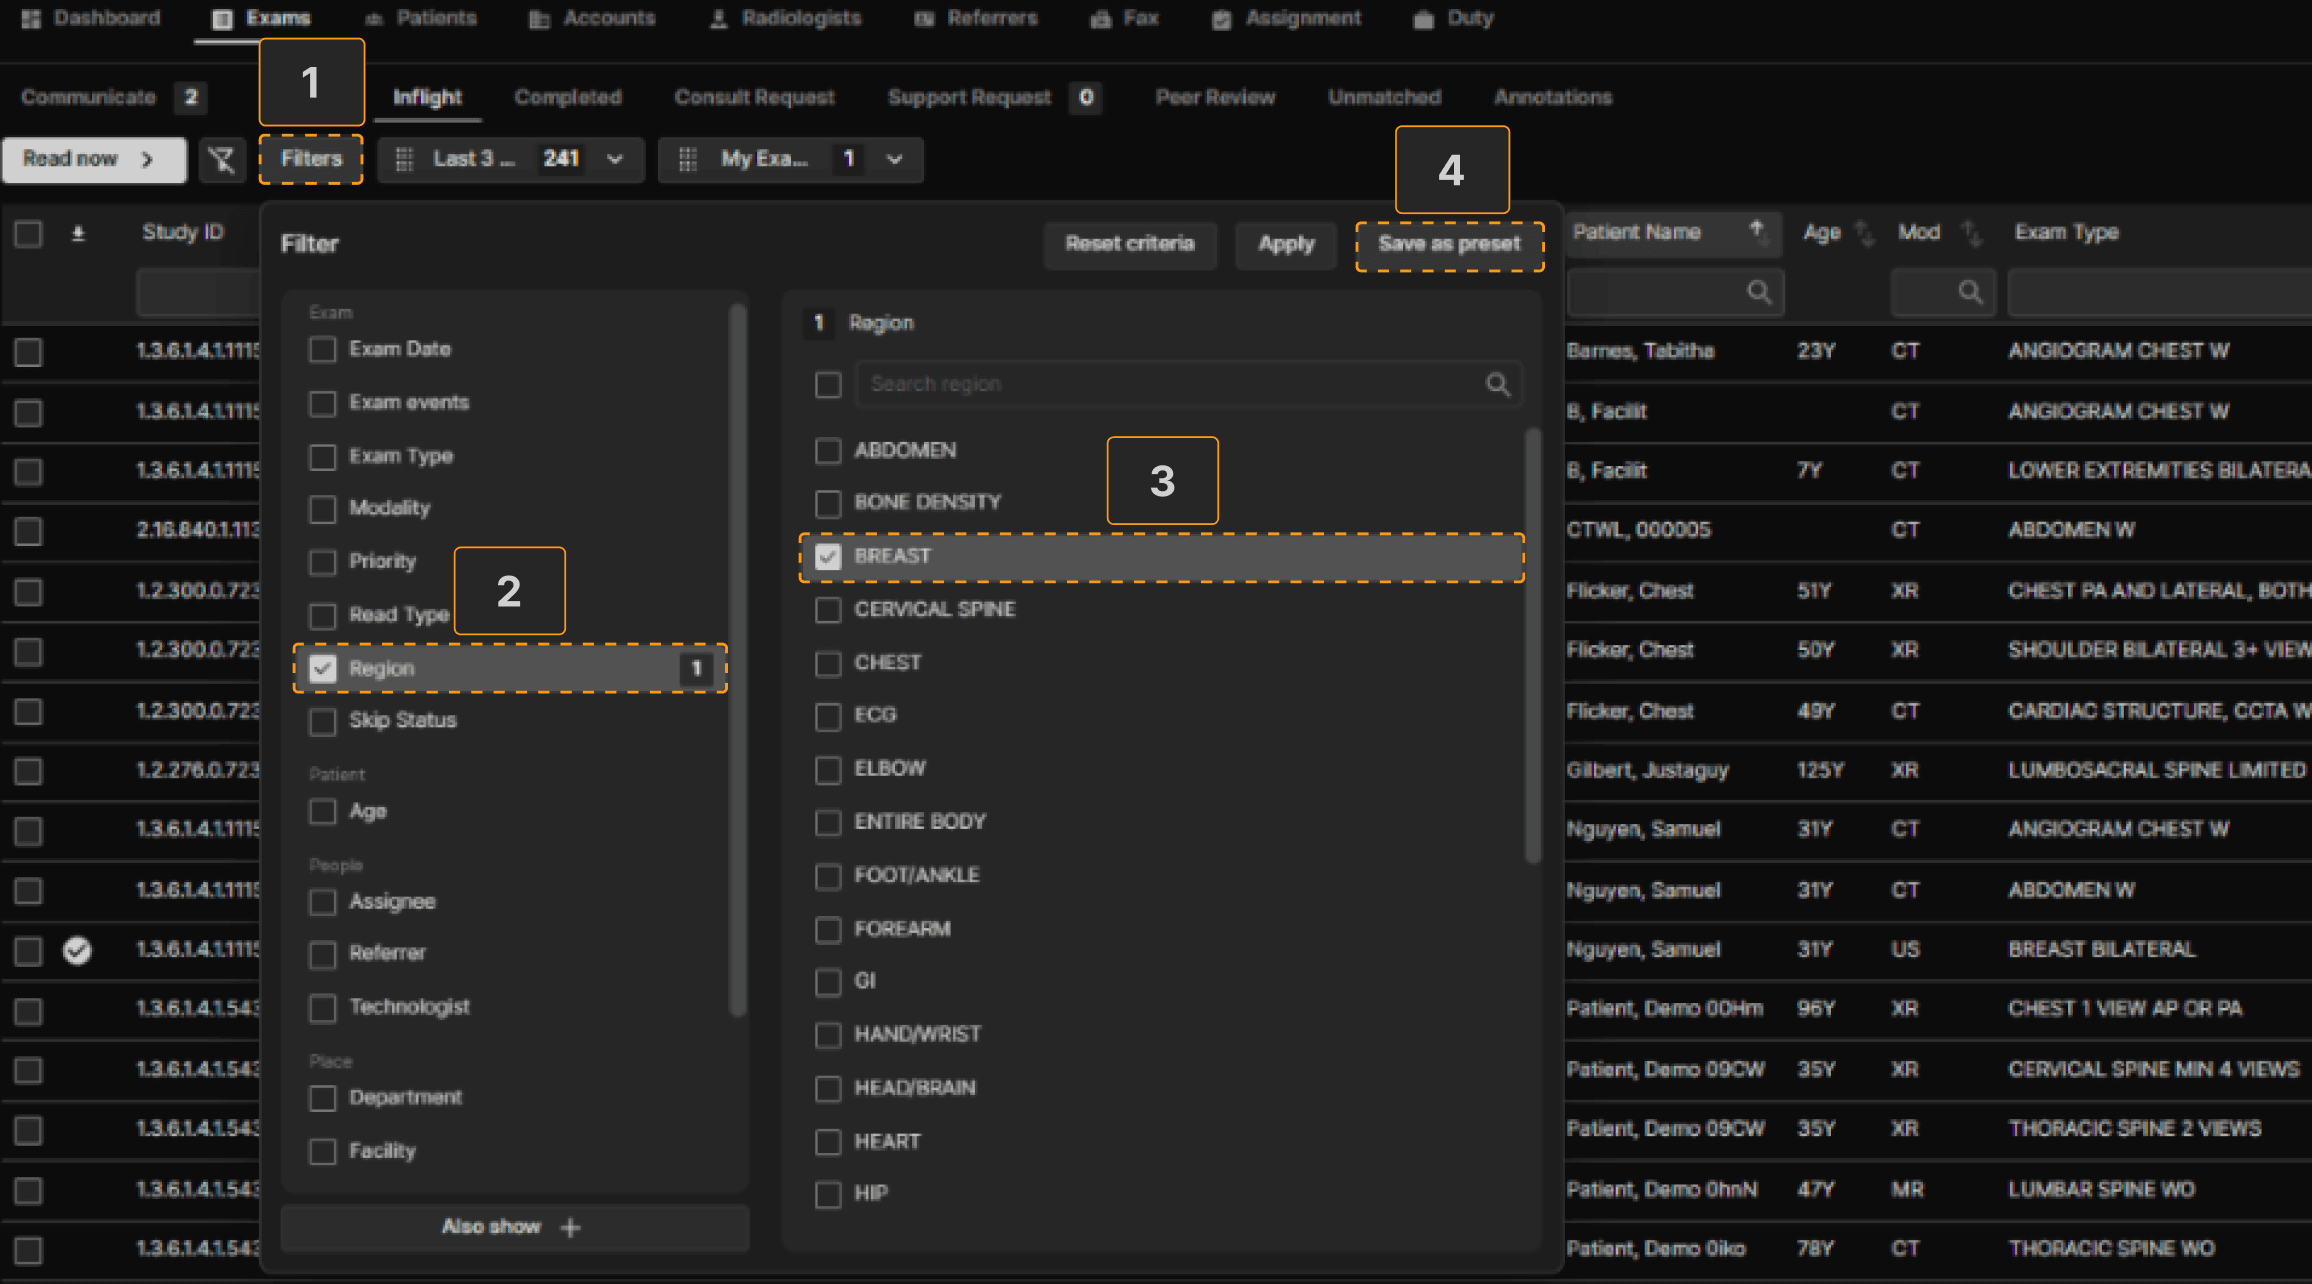Click the completed checkmark icon on row
This screenshot has width=2312, height=1284.
77,950
